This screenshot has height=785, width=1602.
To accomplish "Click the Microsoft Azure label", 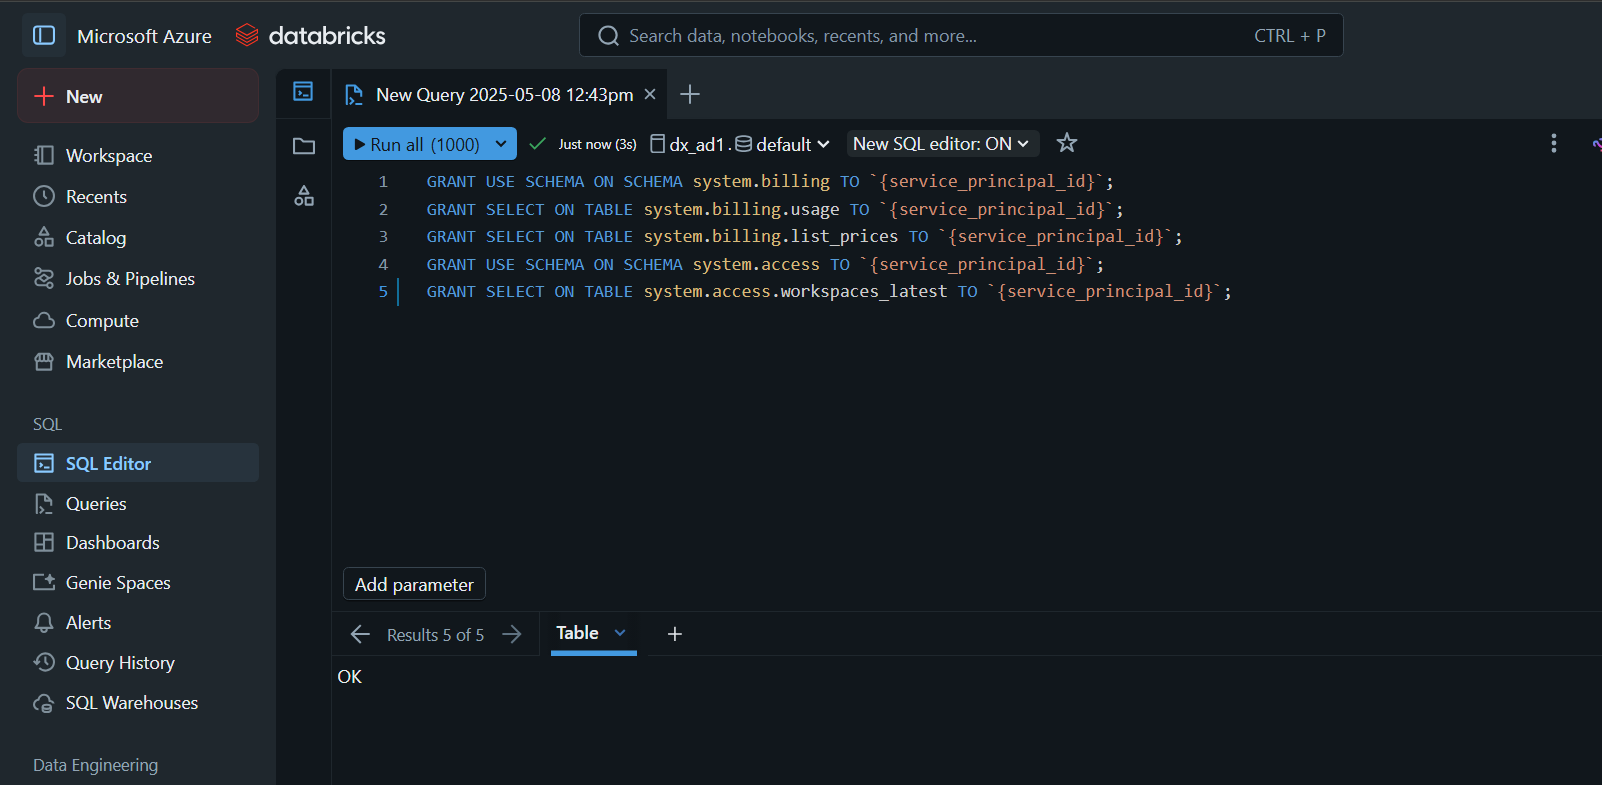I will point(144,36).
